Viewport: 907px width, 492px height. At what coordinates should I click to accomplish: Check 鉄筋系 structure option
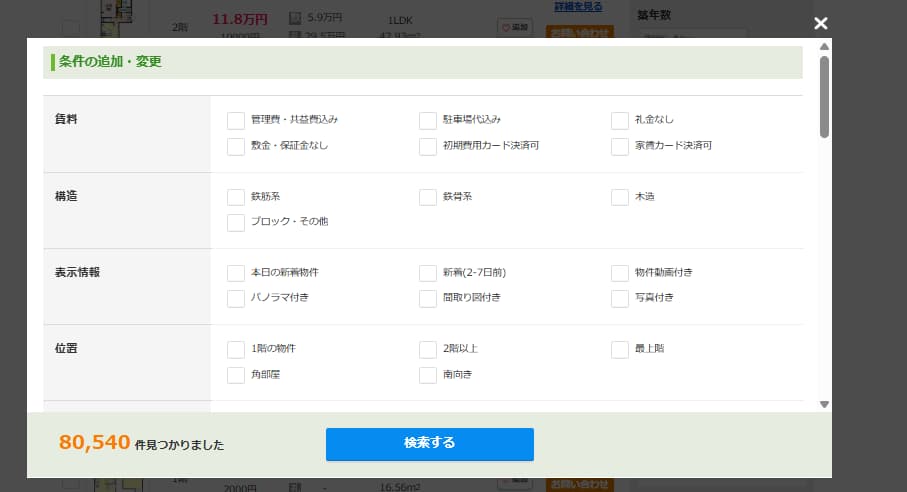[x=235, y=197]
